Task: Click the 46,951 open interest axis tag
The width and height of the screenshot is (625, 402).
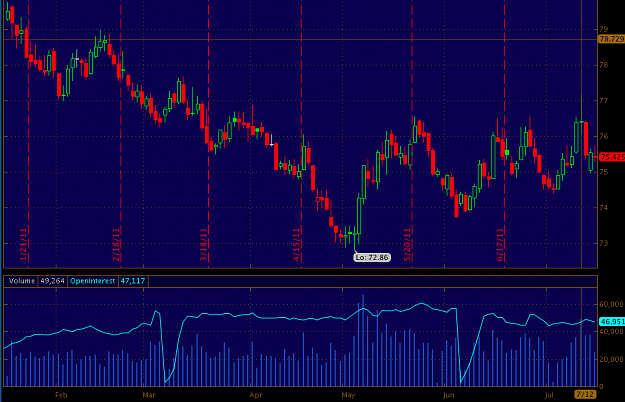Action: click(x=612, y=321)
